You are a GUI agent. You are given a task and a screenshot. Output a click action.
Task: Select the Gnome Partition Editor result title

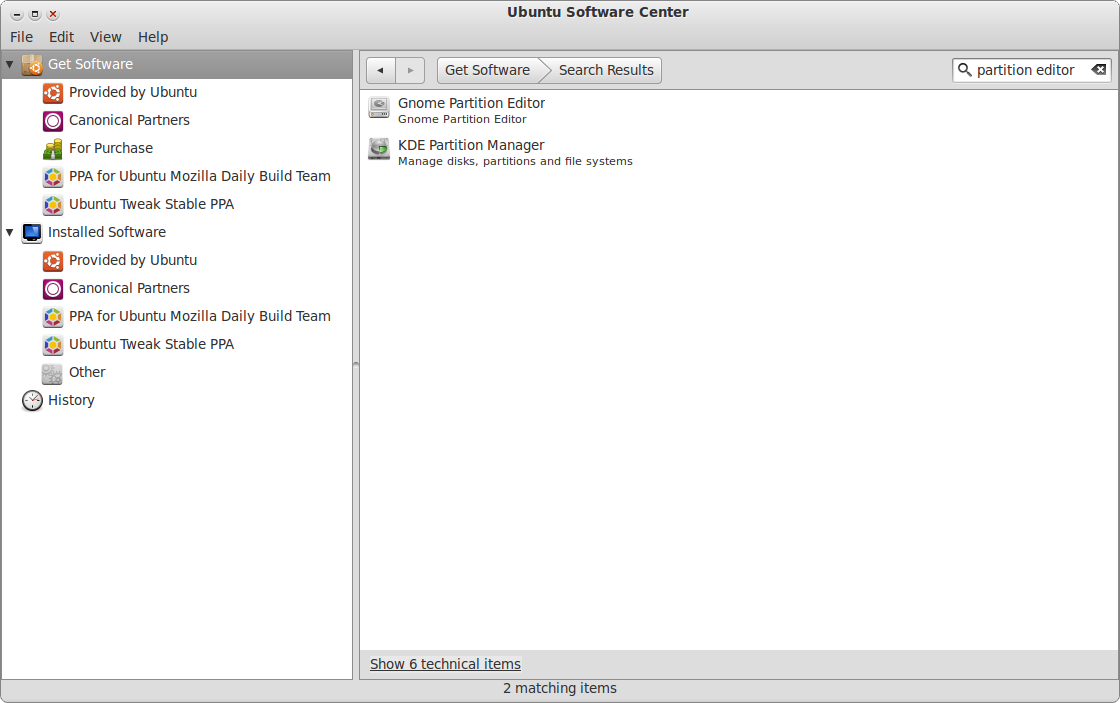471,103
